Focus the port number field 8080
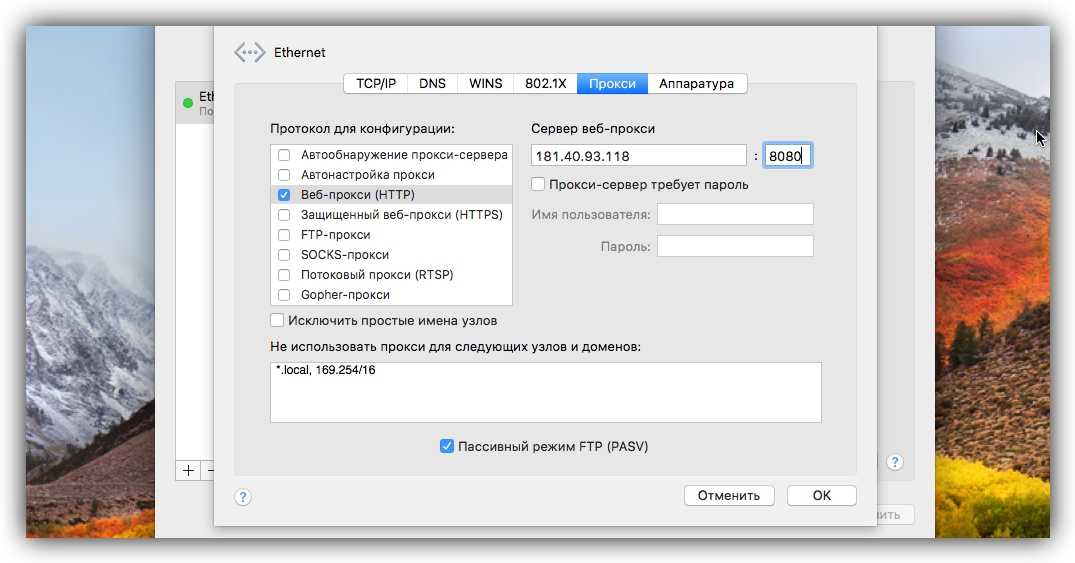 (x=787, y=155)
